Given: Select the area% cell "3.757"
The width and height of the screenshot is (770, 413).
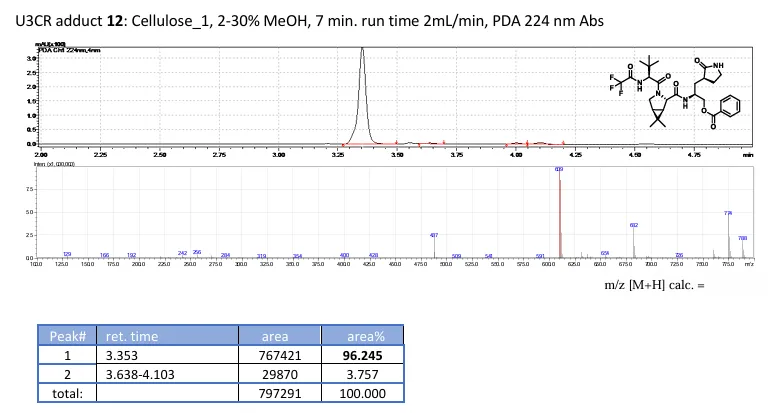Looking at the screenshot, I should (x=363, y=374).
